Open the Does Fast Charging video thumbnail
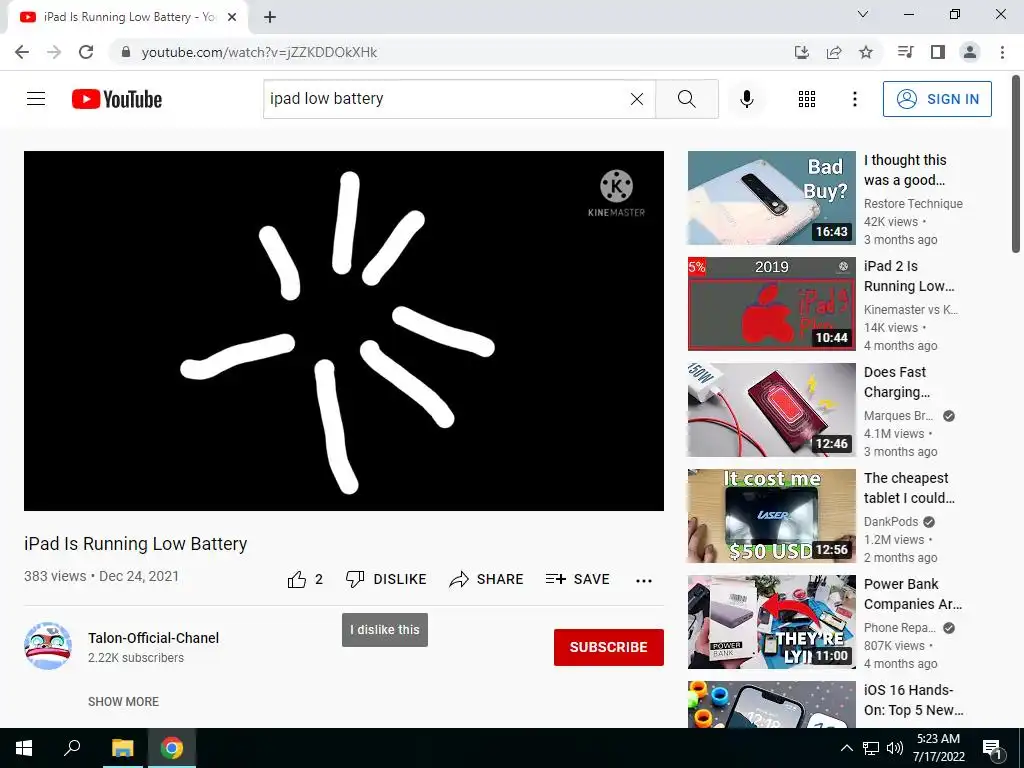This screenshot has height=768, width=1024. click(771, 409)
